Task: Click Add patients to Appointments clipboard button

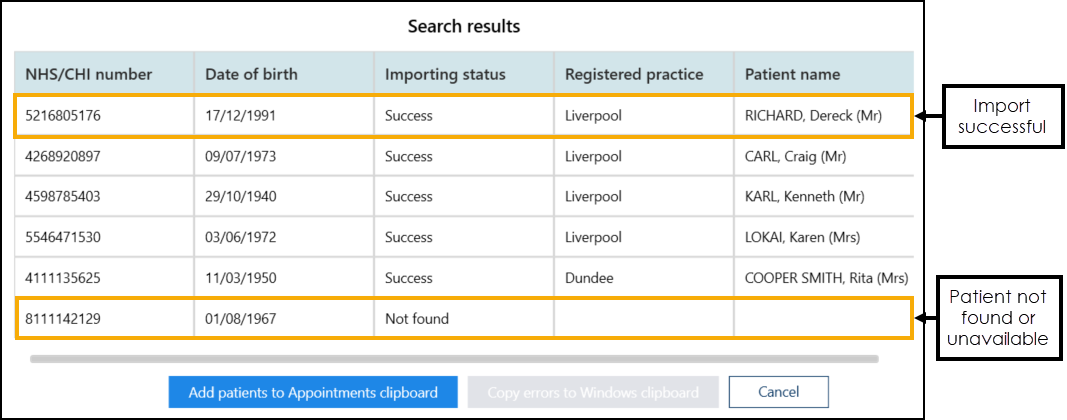Action: coord(312,392)
